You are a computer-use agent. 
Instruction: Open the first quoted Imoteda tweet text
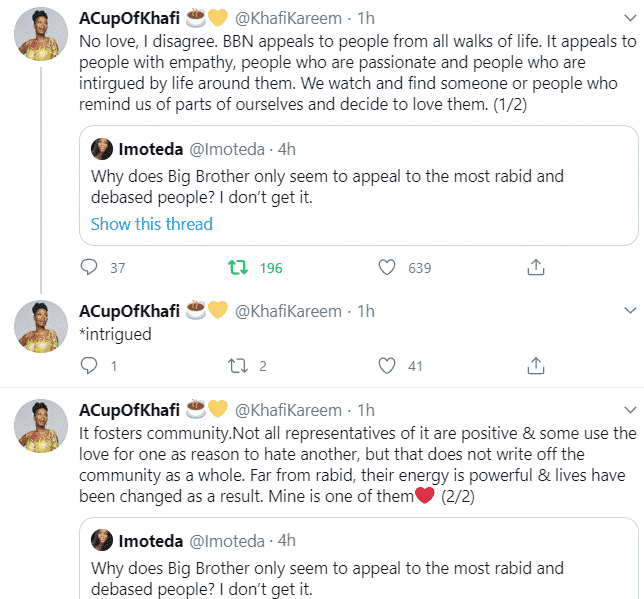(x=328, y=186)
